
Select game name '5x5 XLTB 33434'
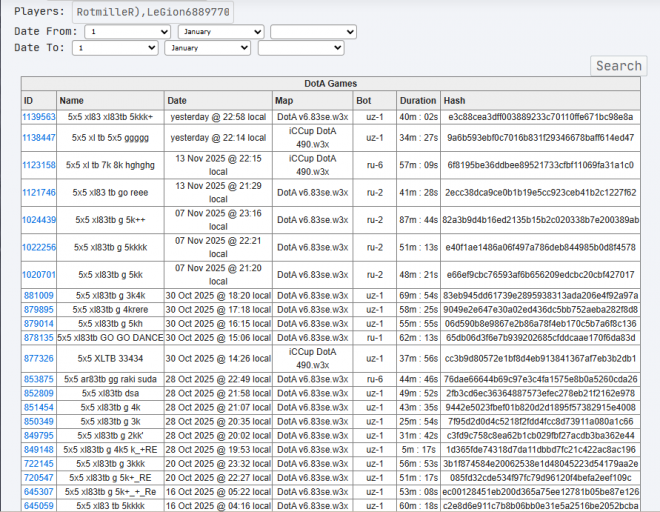click(110, 358)
